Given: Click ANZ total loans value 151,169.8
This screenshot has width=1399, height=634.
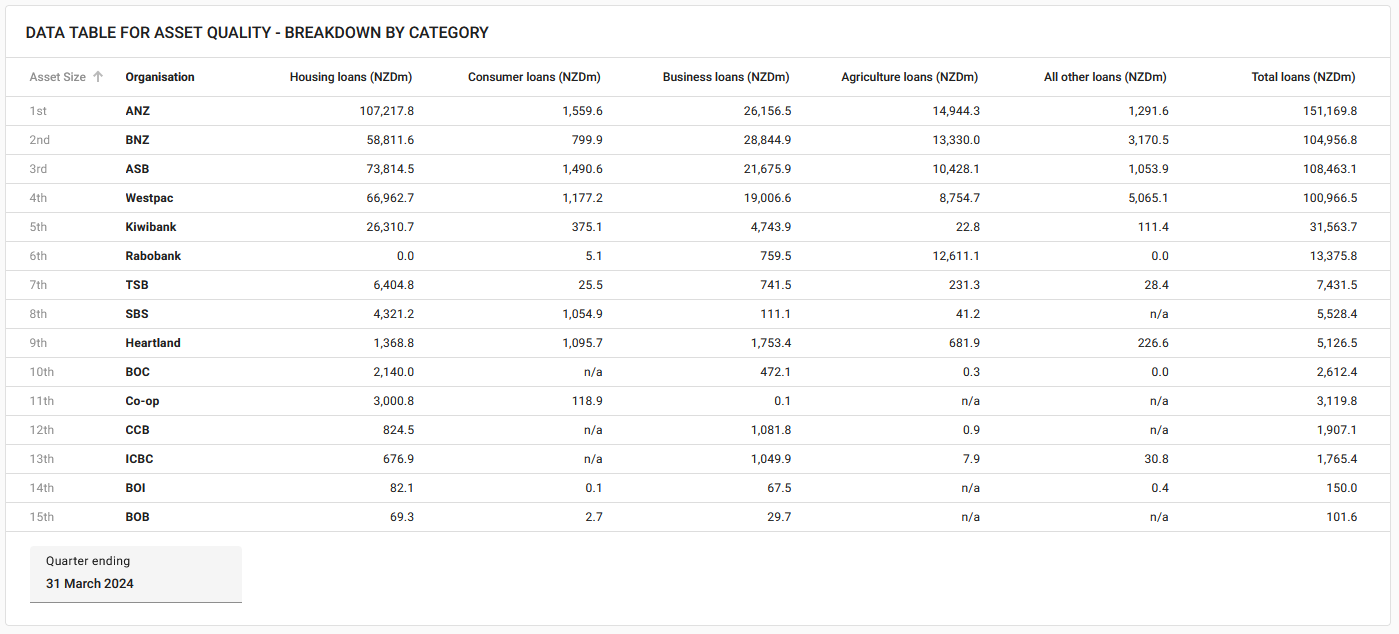Looking at the screenshot, I should click(x=1326, y=111).
